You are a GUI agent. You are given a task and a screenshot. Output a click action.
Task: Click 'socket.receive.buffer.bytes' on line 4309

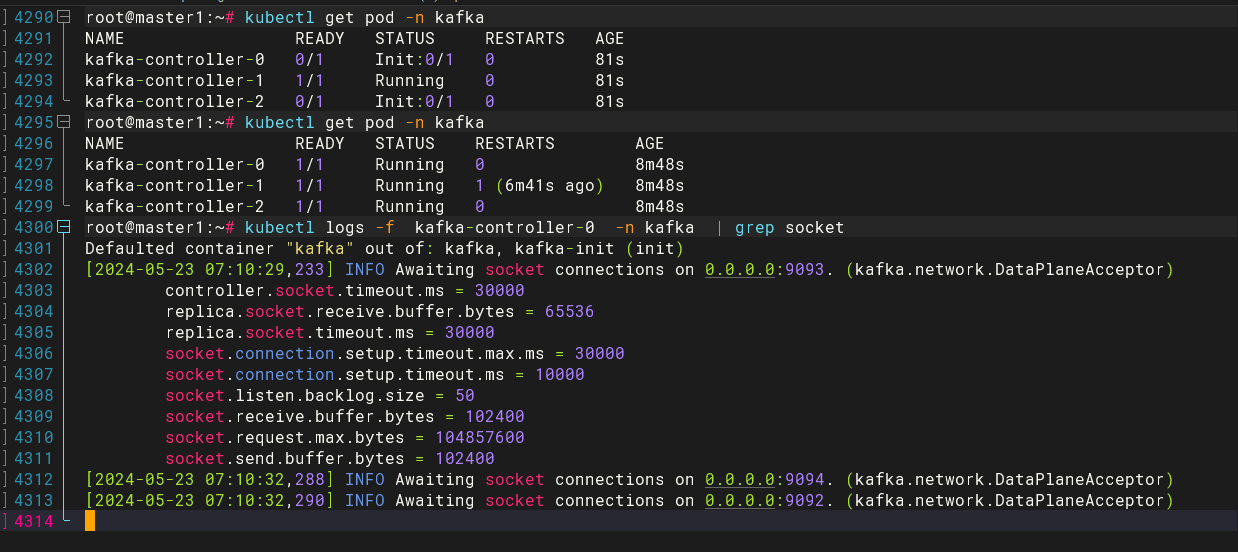(x=300, y=416)
